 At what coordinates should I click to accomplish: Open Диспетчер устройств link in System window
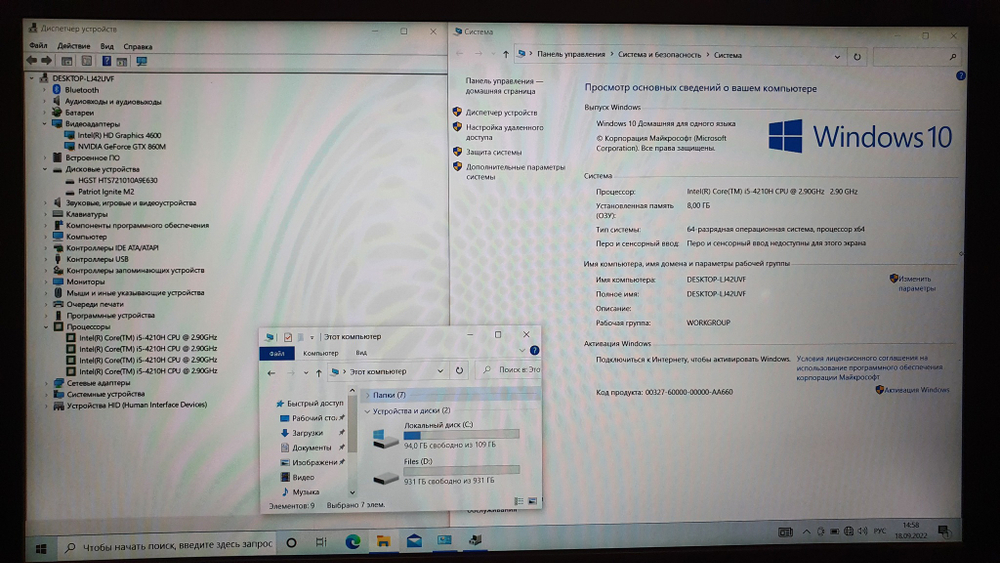[x=501, y=112]
